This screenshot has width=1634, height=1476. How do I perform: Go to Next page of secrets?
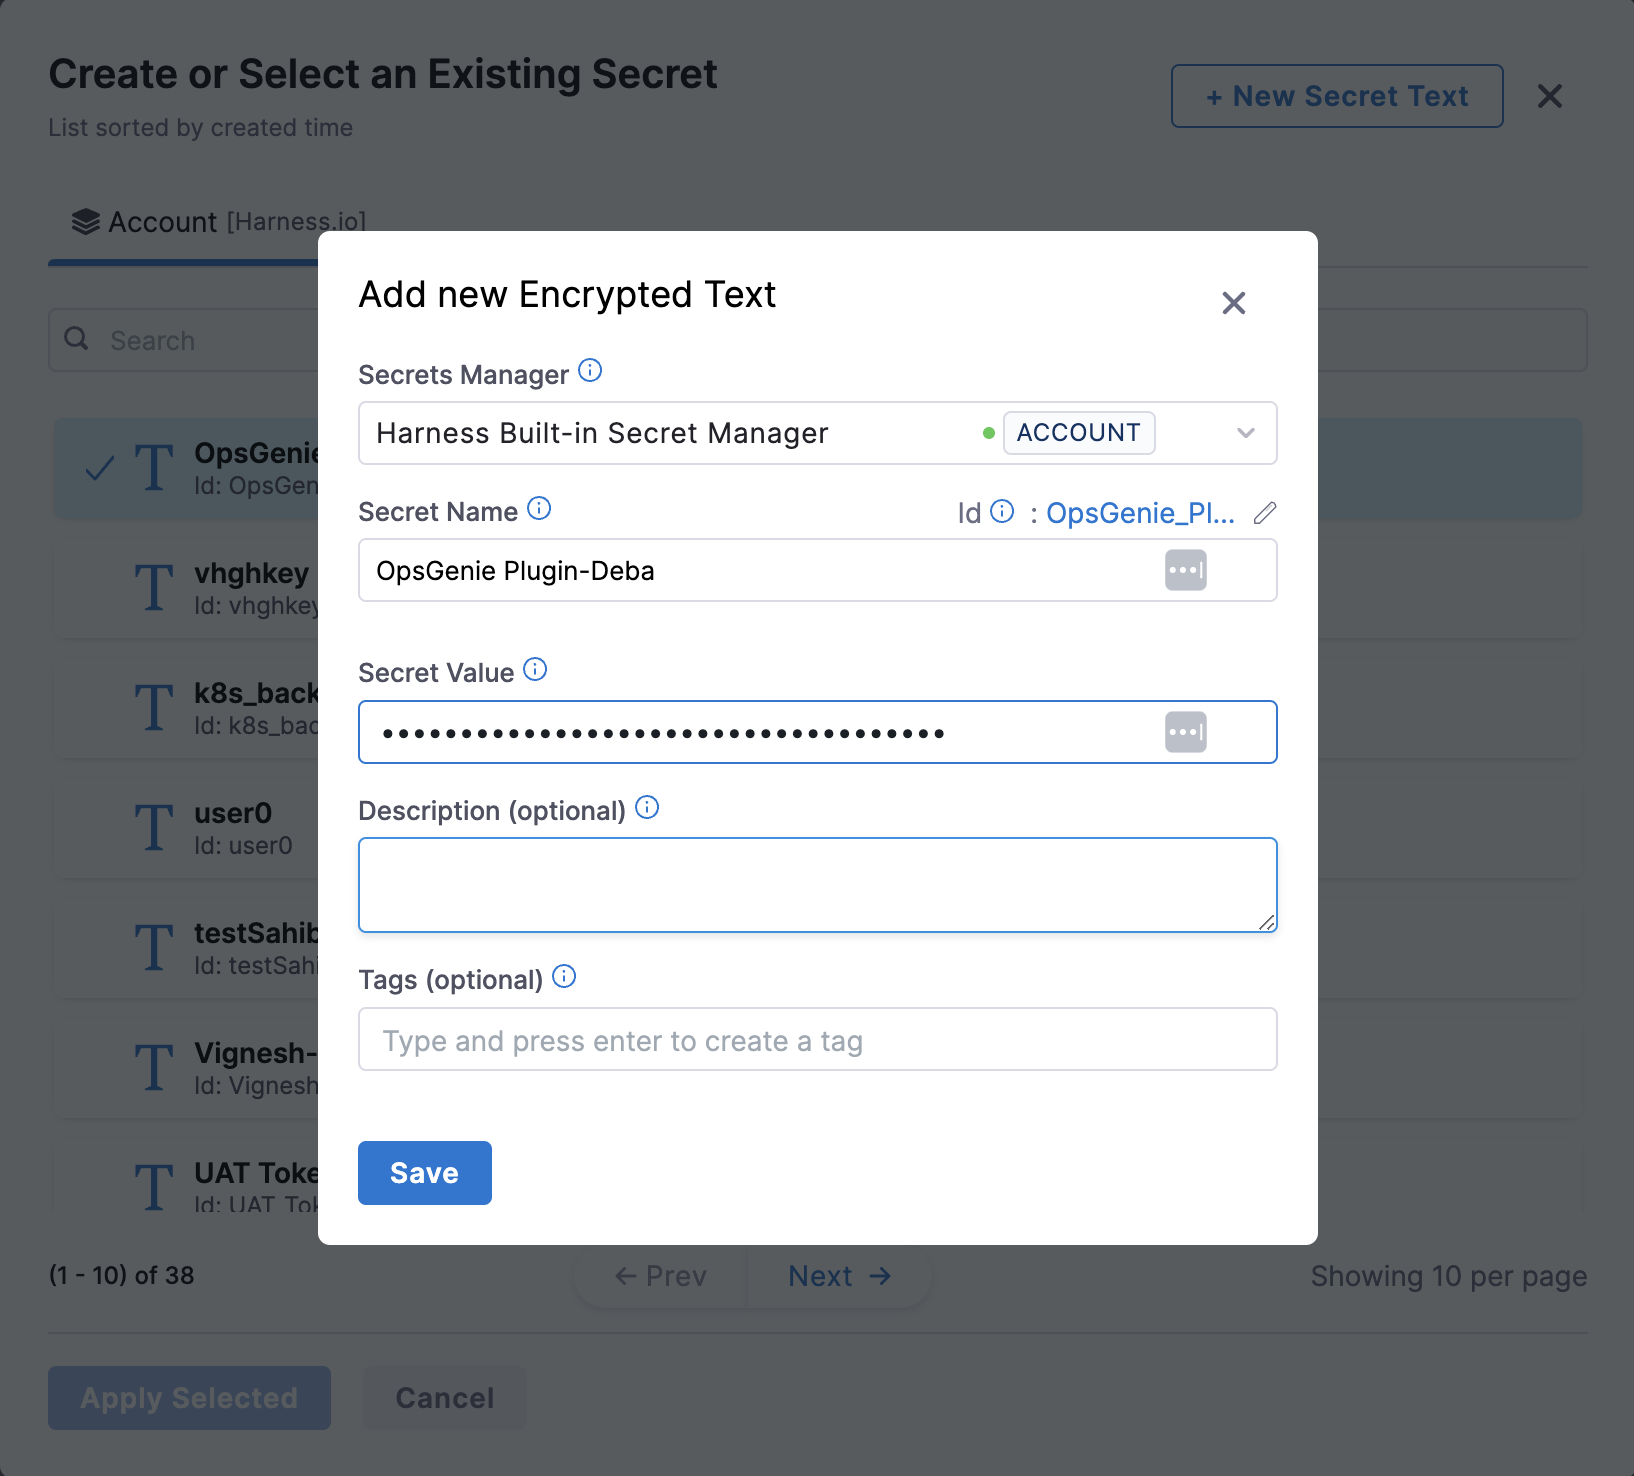coord(838,1276)
